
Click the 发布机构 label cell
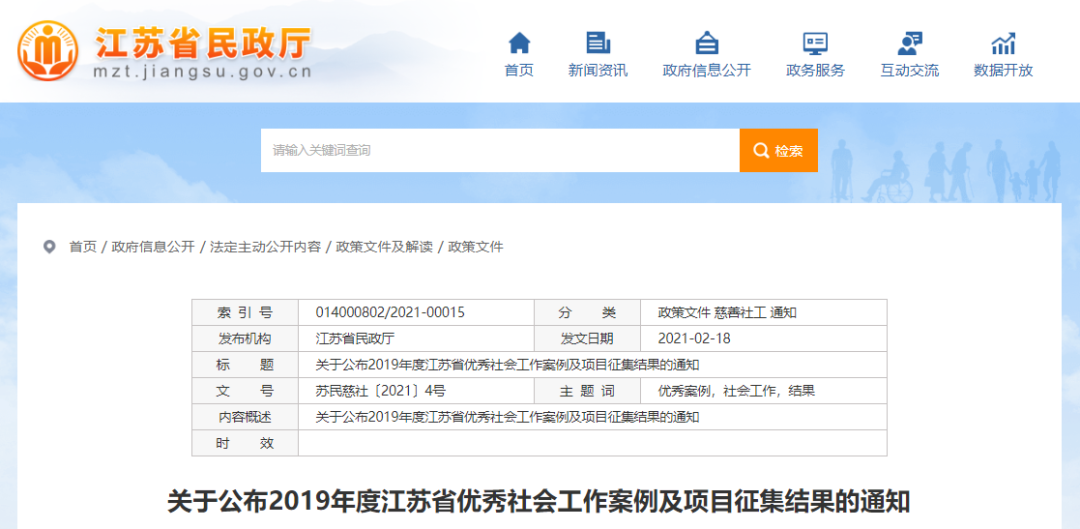[245, 339]
